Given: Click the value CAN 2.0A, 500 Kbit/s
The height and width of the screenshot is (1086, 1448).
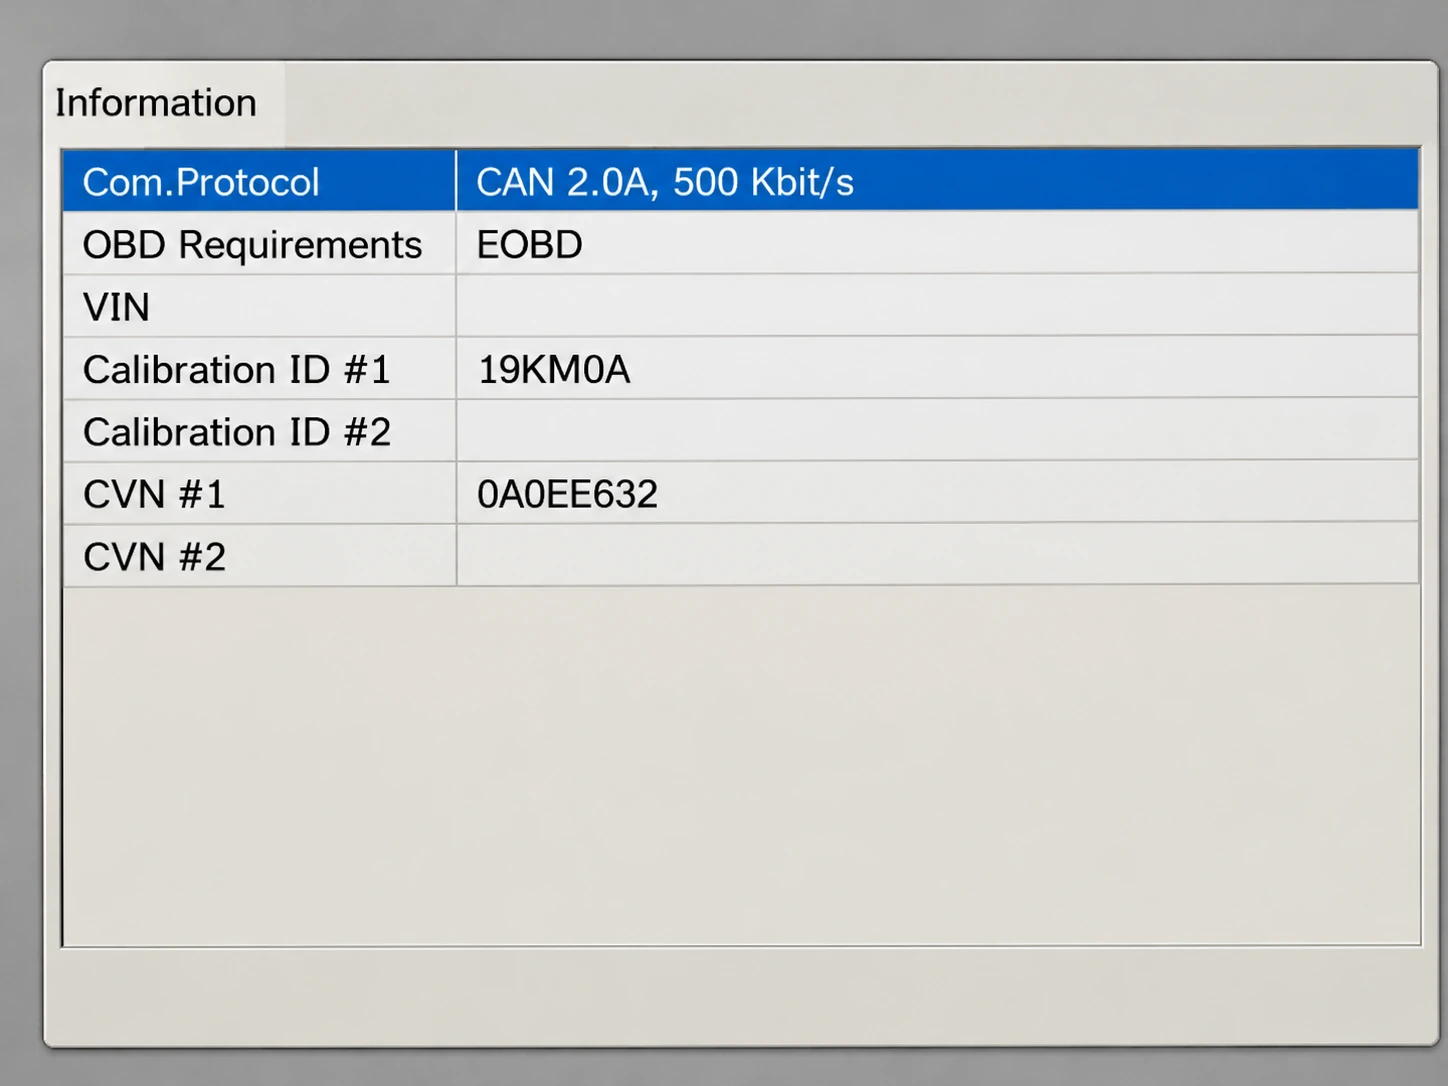Looking at the screenshot, I should [665, 182].
